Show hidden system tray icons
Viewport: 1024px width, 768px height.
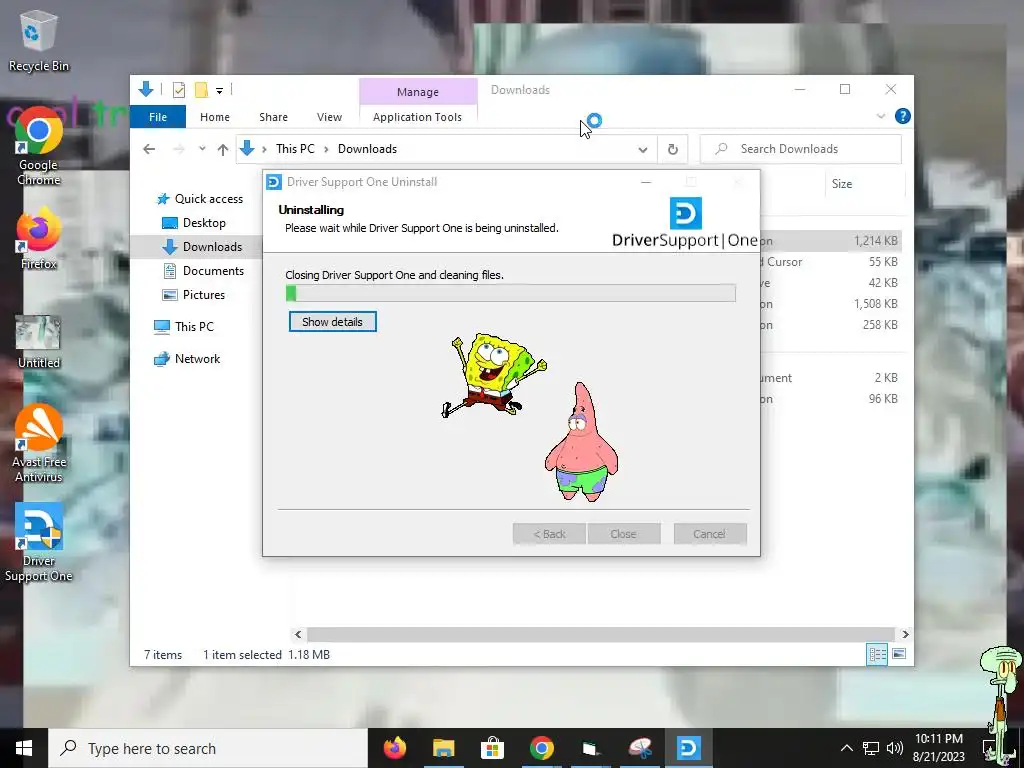[x=846, y=748]
